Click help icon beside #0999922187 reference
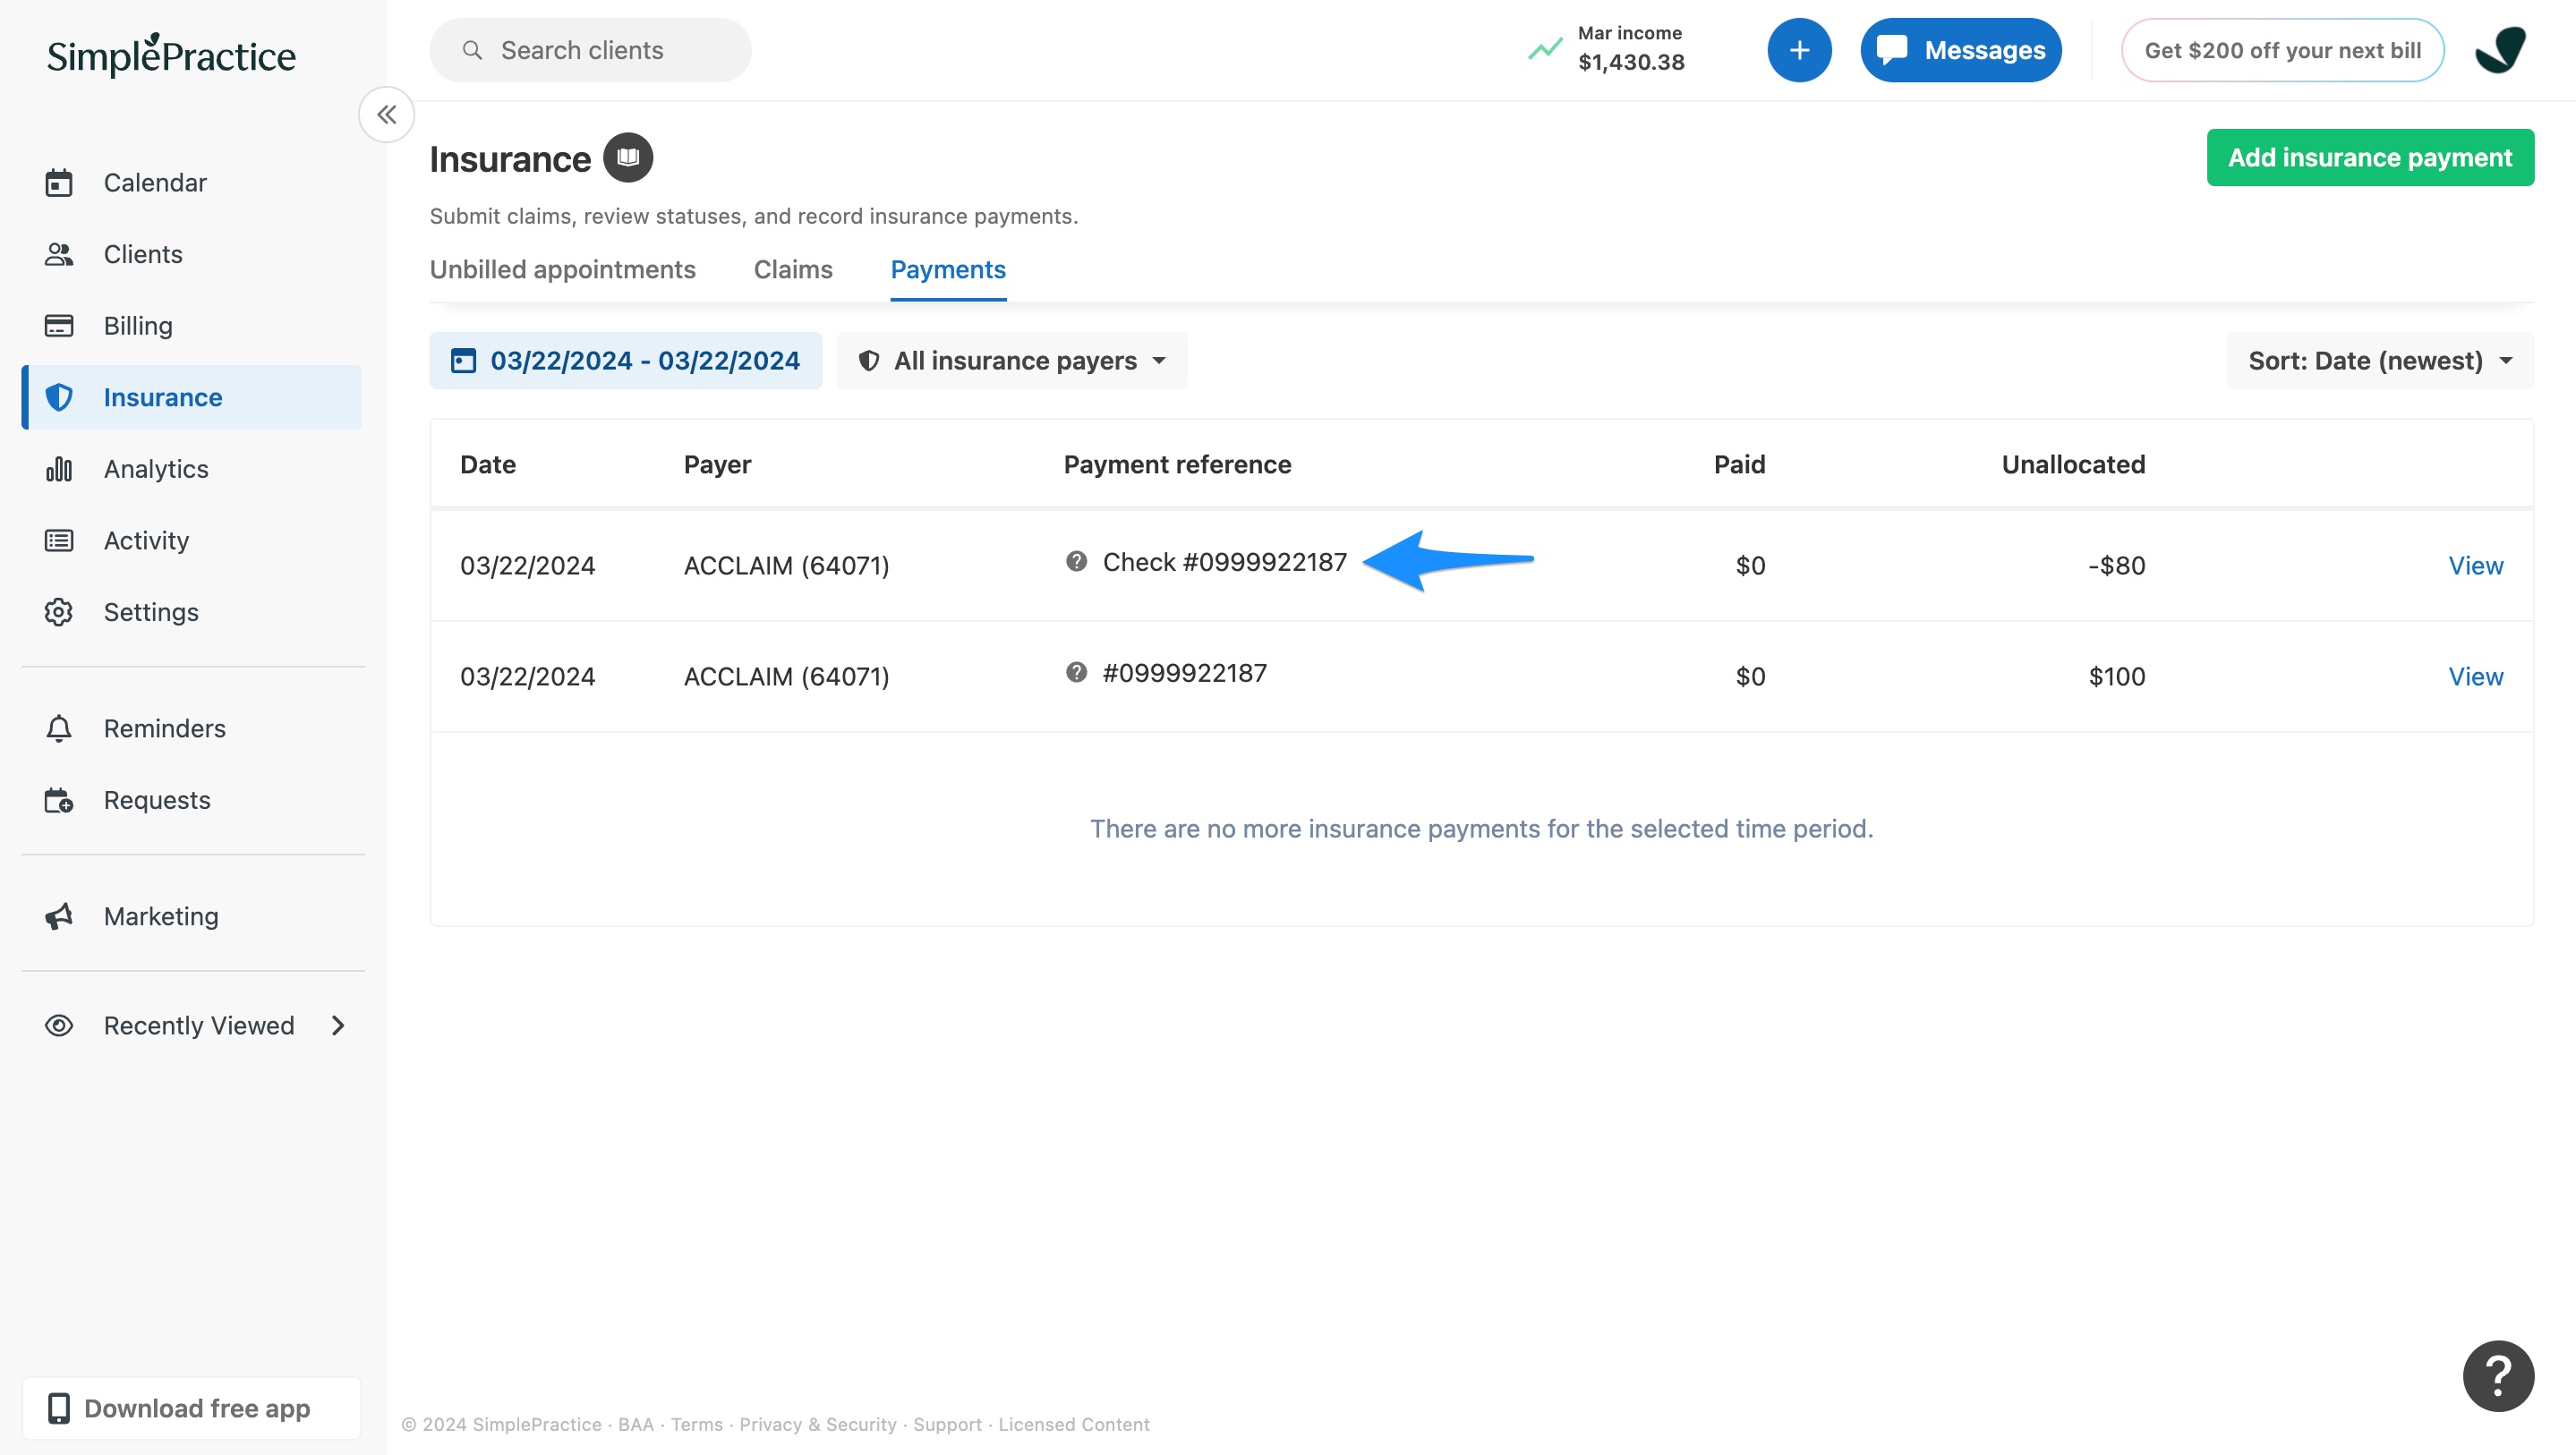The width and height of the screenshot is (2576, 1455). tap(1076, 672)
